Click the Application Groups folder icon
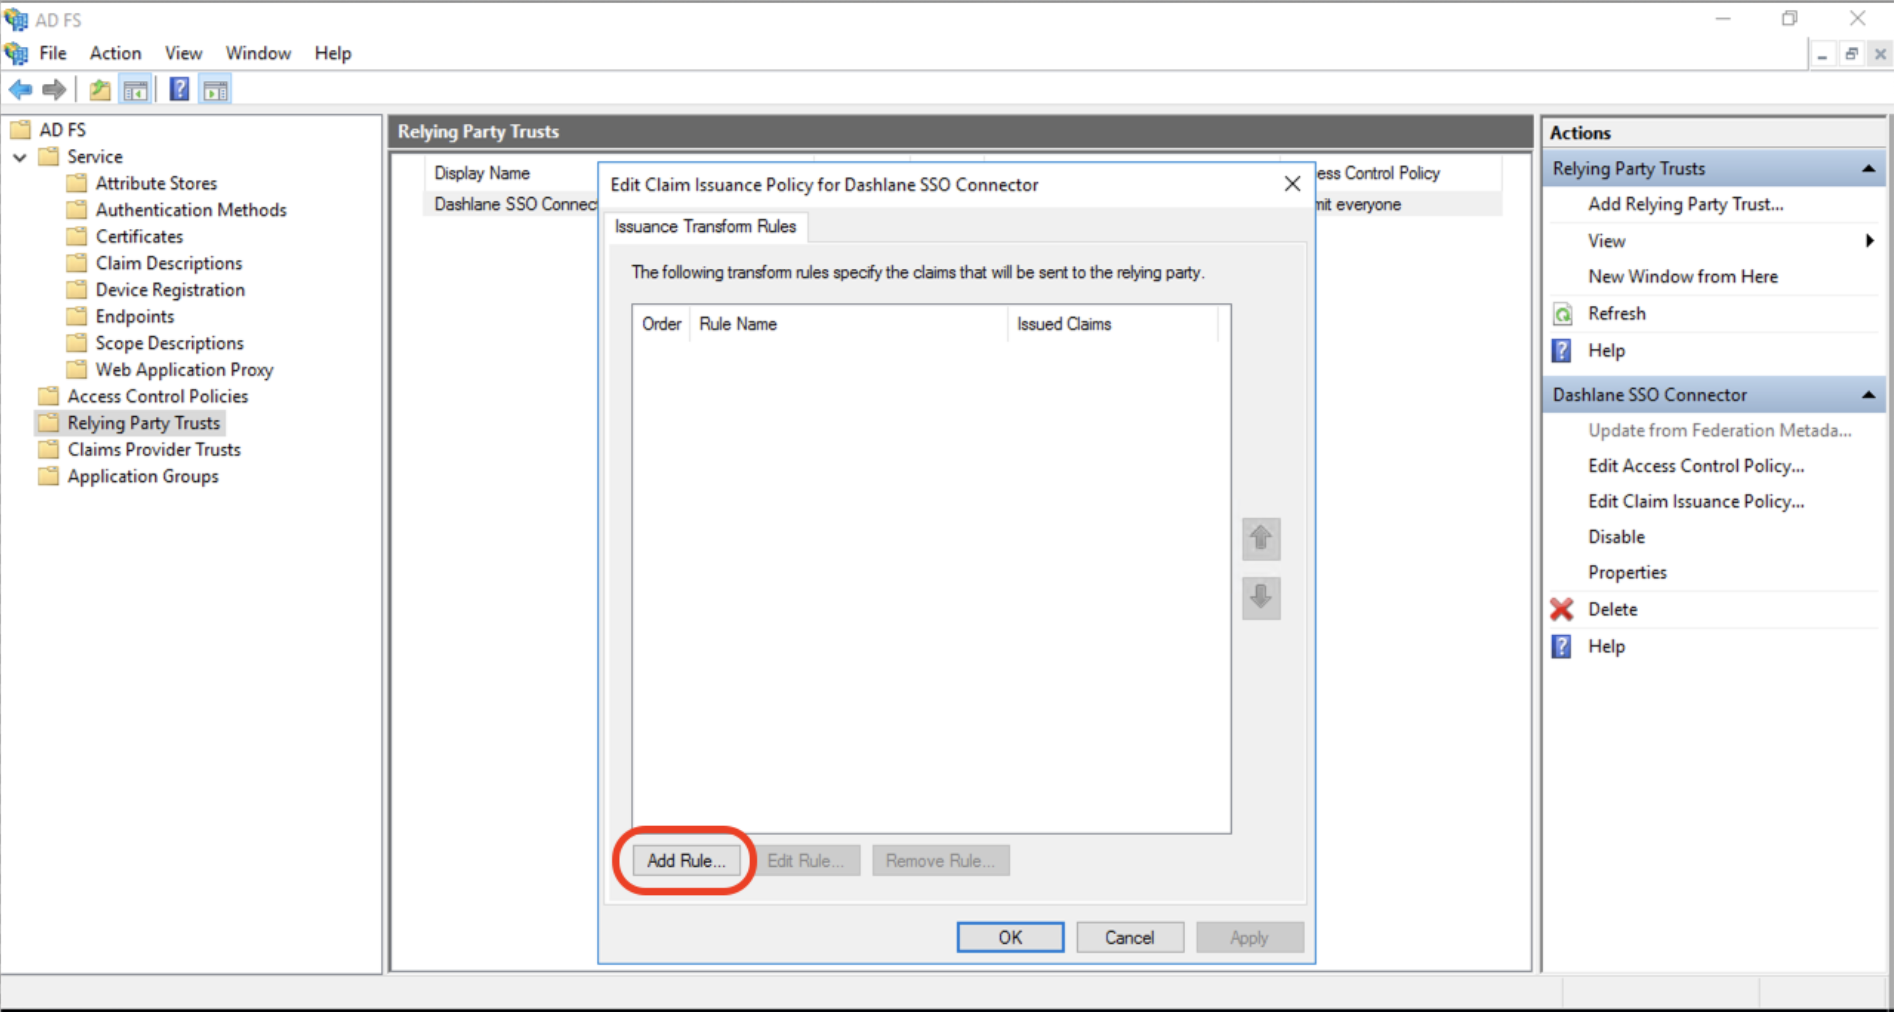This screenshot has width=1894, height=1012. pyautogui.click(x=49, y=476)
